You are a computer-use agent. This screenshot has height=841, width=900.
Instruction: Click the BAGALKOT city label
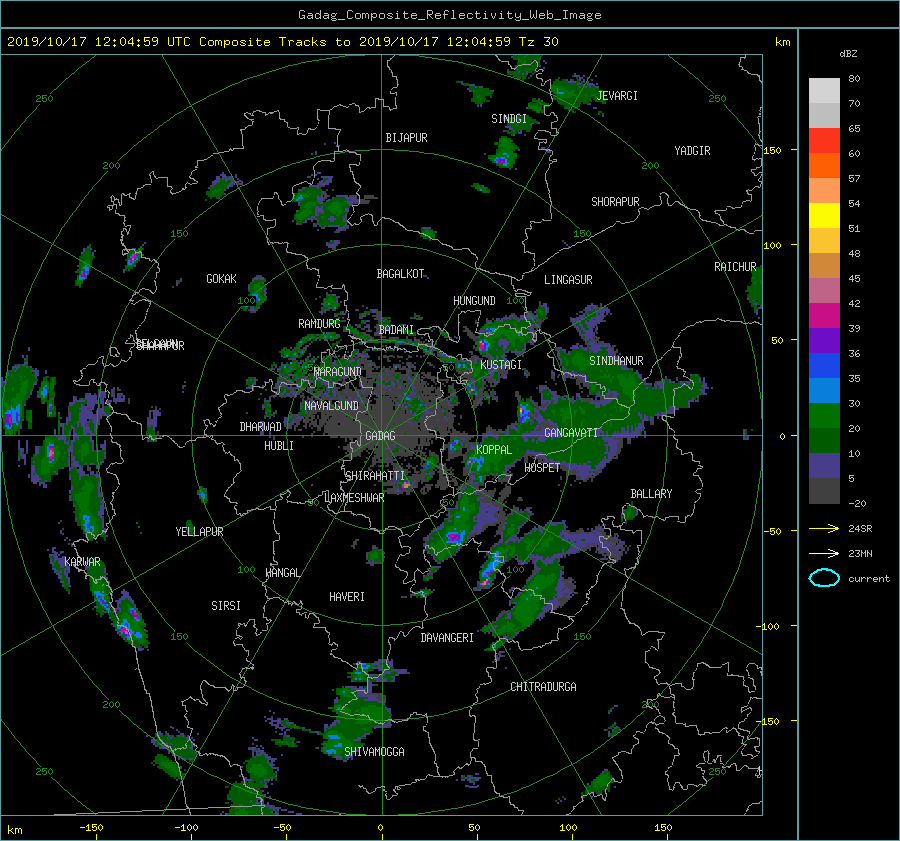pyautogui.click(x=400, y=274)
